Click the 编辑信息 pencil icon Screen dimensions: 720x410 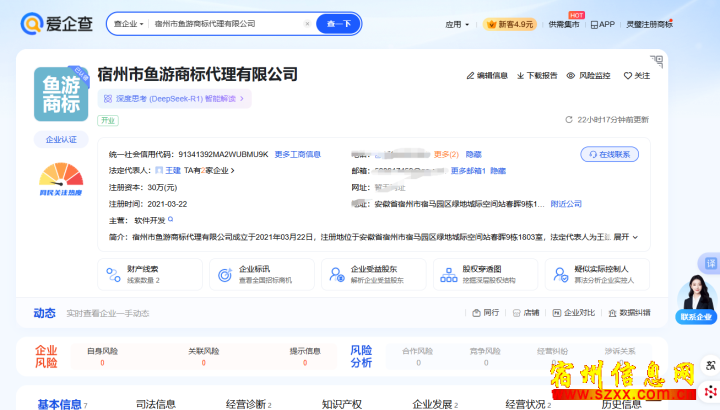coord(471,76)
